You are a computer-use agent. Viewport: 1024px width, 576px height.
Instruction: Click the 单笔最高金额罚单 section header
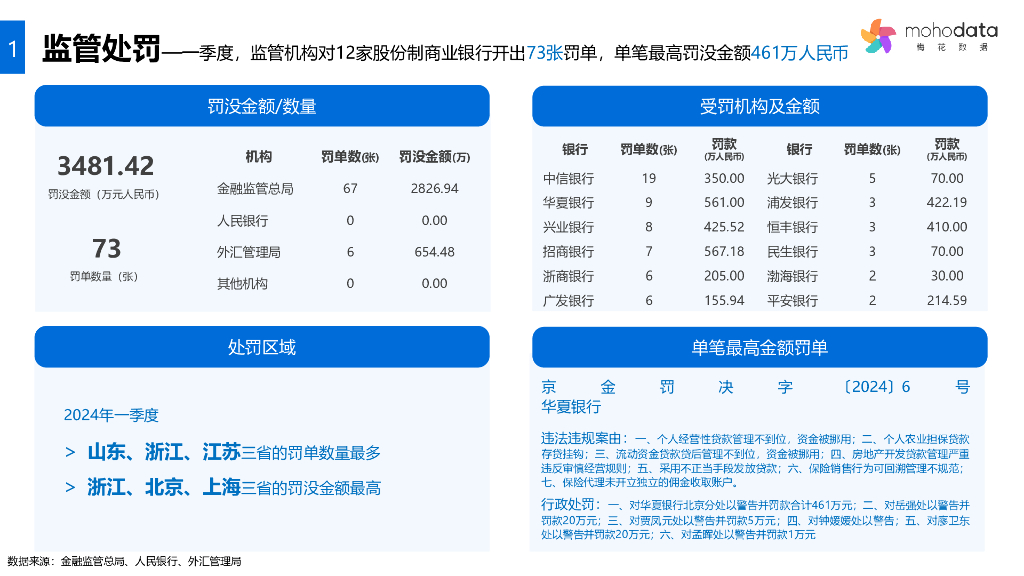pyautogui.click(x=760, y=347)
